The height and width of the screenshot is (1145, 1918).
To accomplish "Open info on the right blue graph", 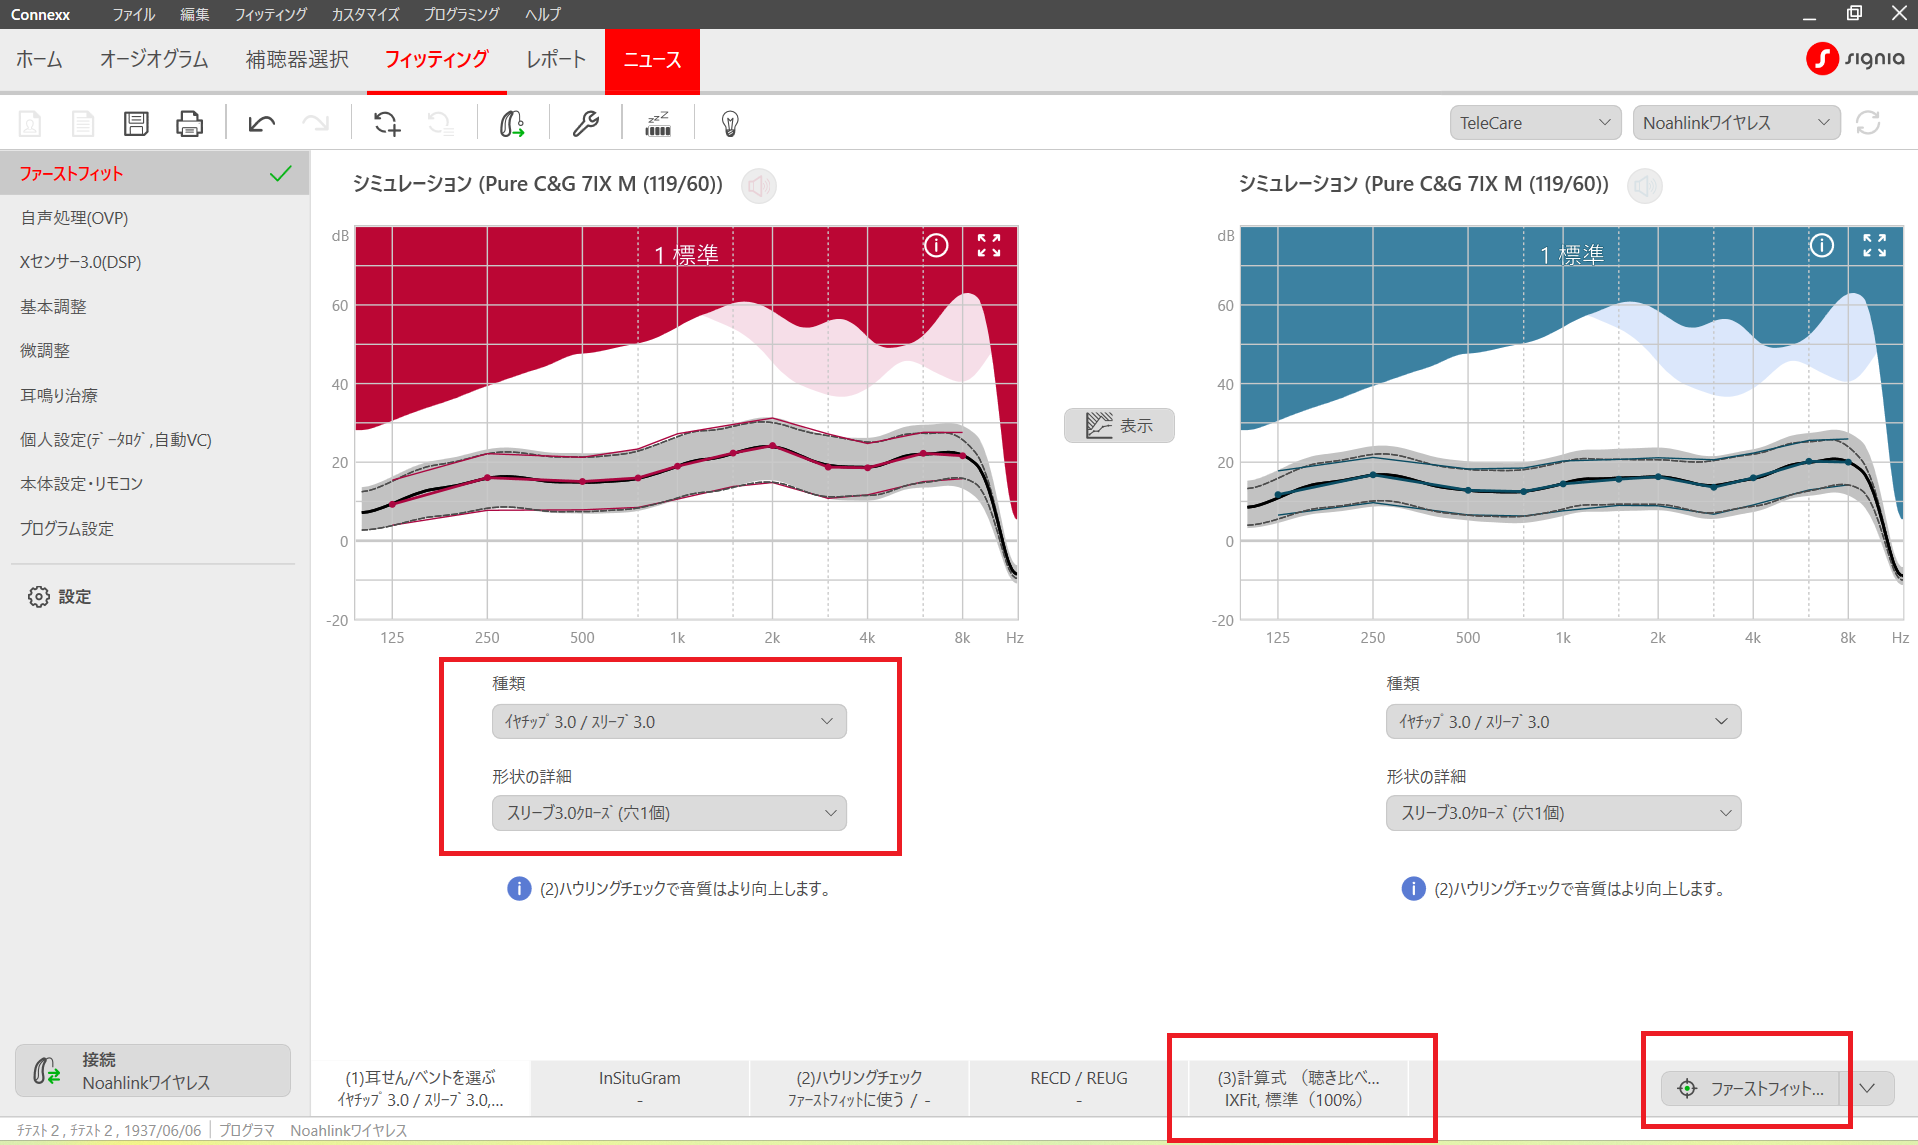I will pos(1821,246).
